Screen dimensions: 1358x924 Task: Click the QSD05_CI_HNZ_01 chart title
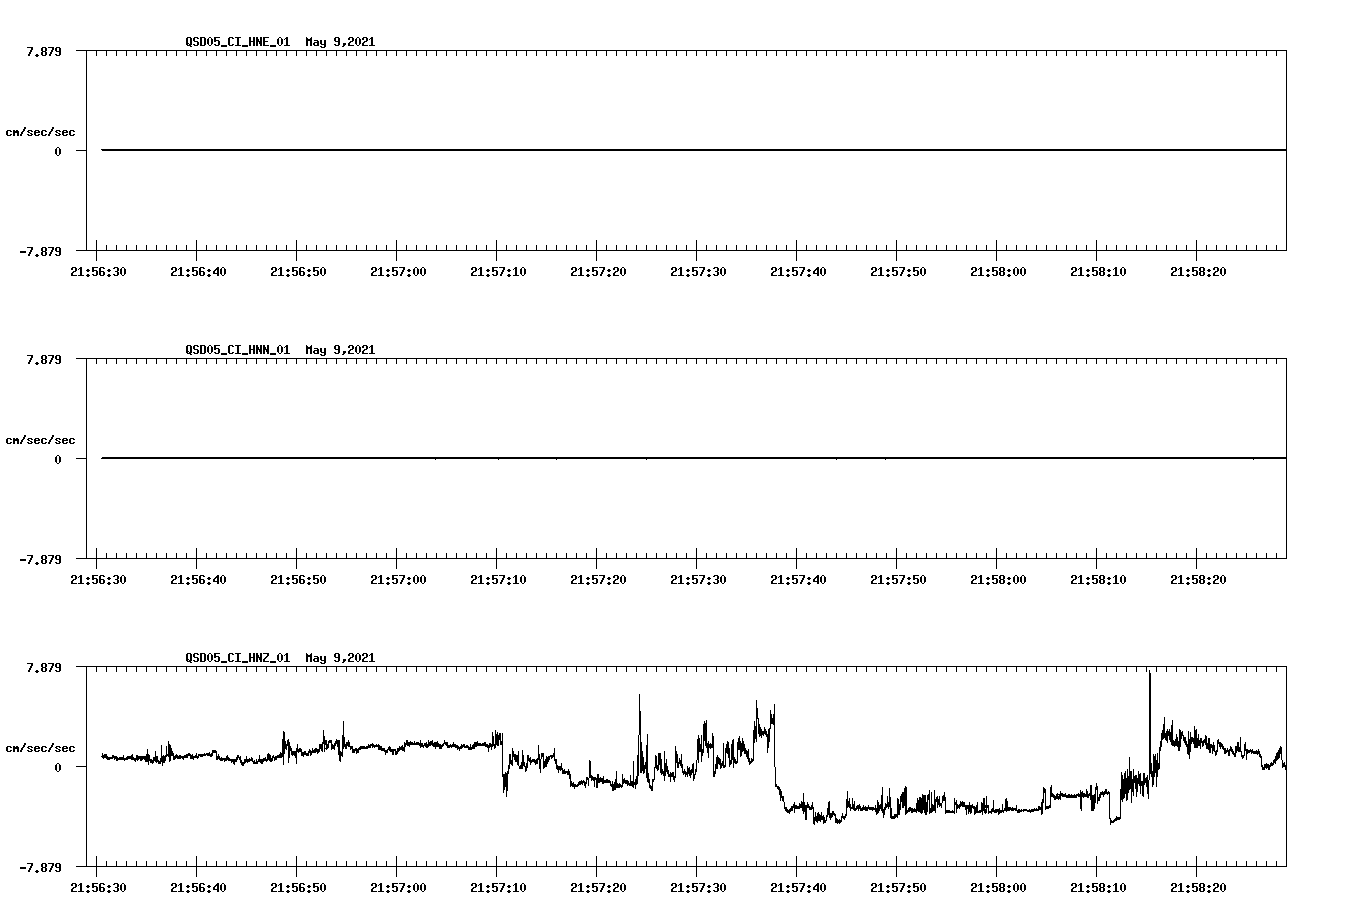tap(280, 658)
